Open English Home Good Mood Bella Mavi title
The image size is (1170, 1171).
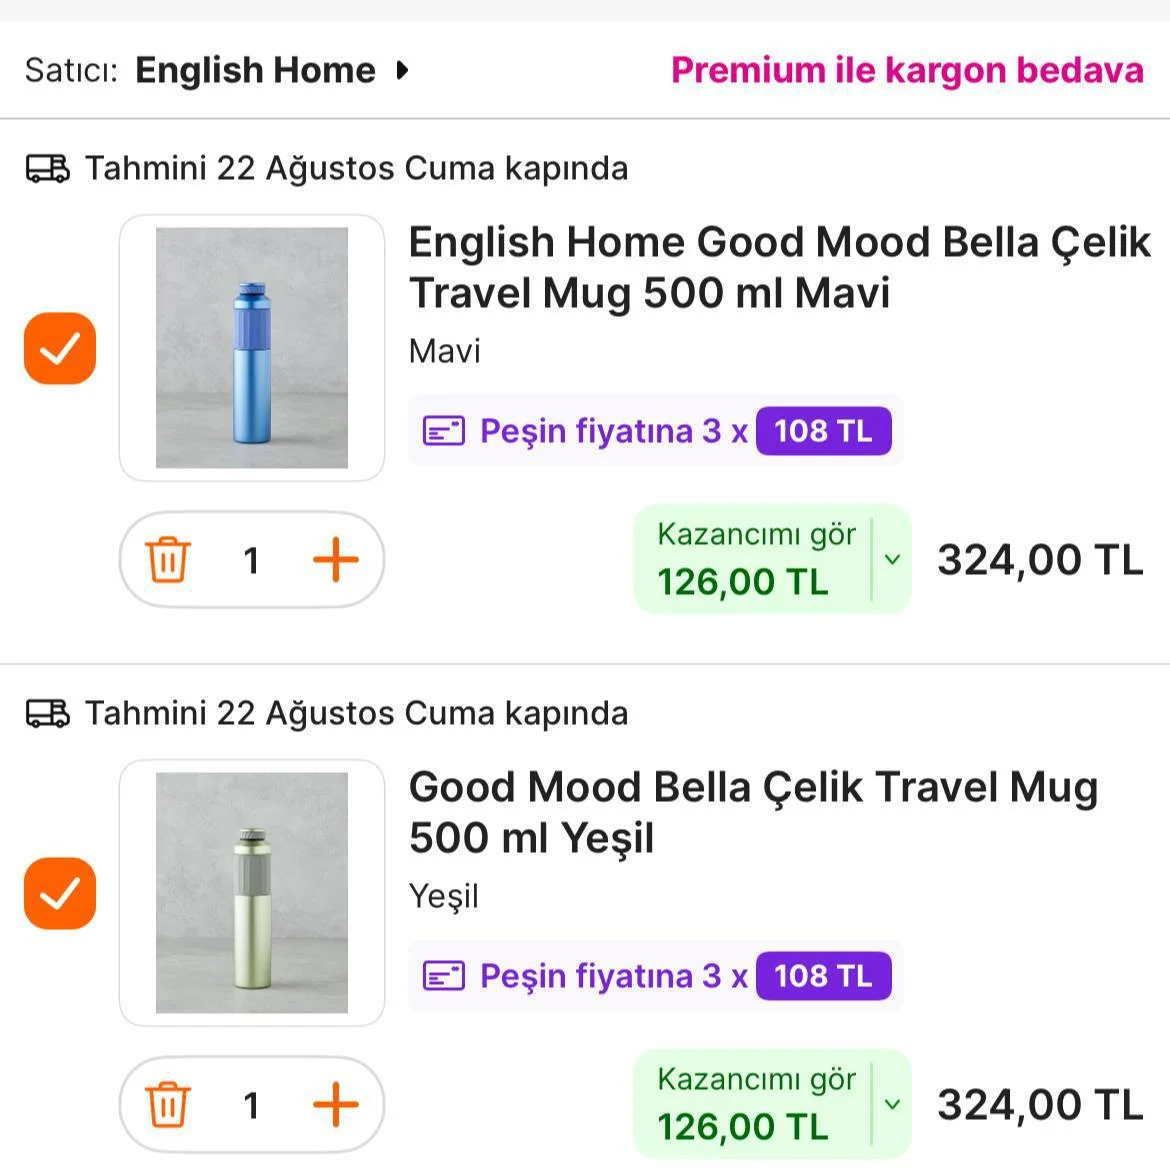[x=778, y=267]
